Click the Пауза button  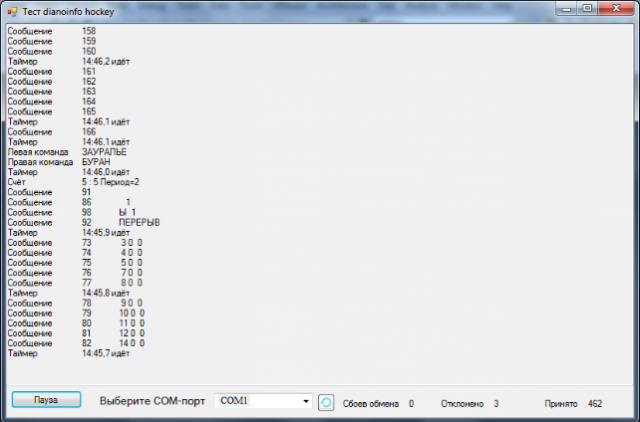click(x=46, y=400)
